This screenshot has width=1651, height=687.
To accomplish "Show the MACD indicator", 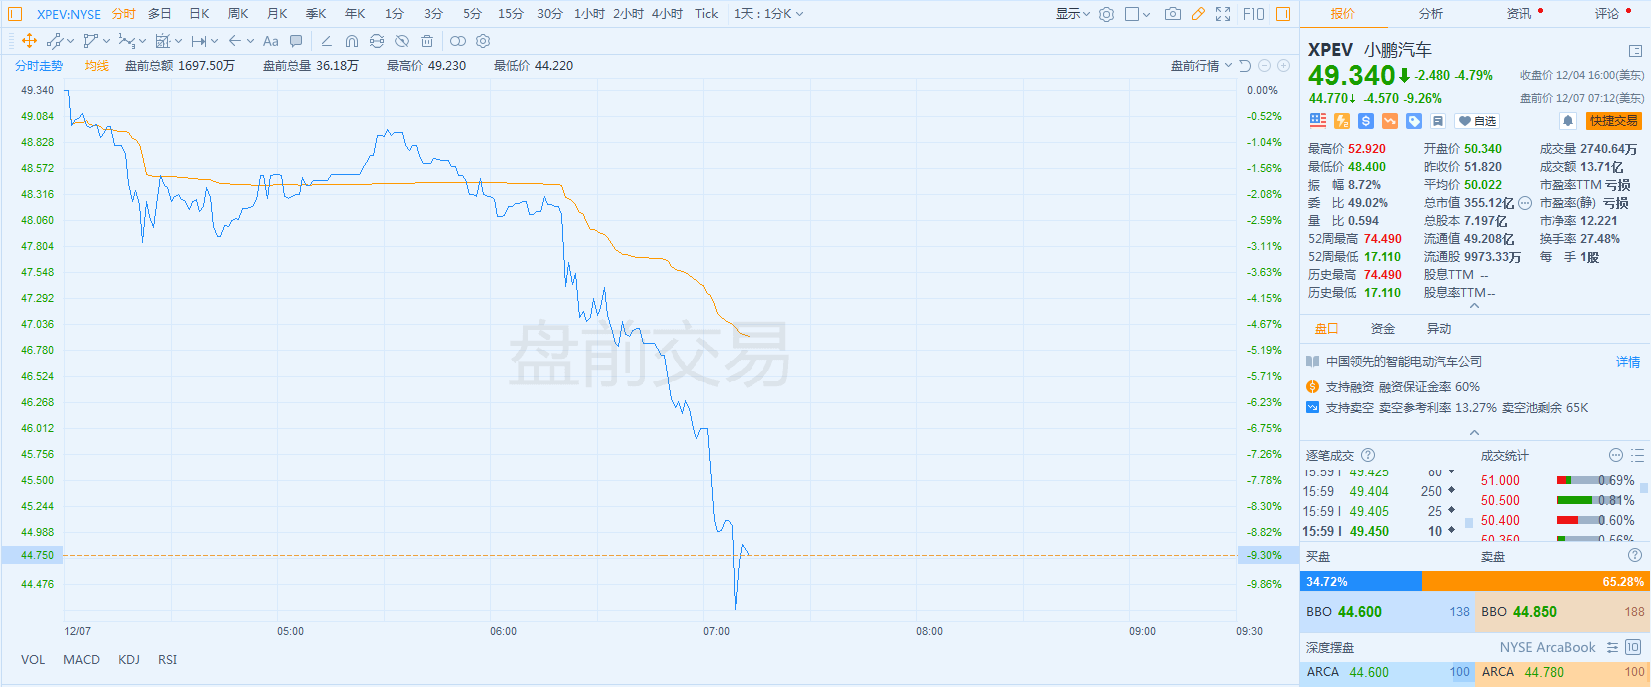I will pyautogui.click(x=81, y=660).
